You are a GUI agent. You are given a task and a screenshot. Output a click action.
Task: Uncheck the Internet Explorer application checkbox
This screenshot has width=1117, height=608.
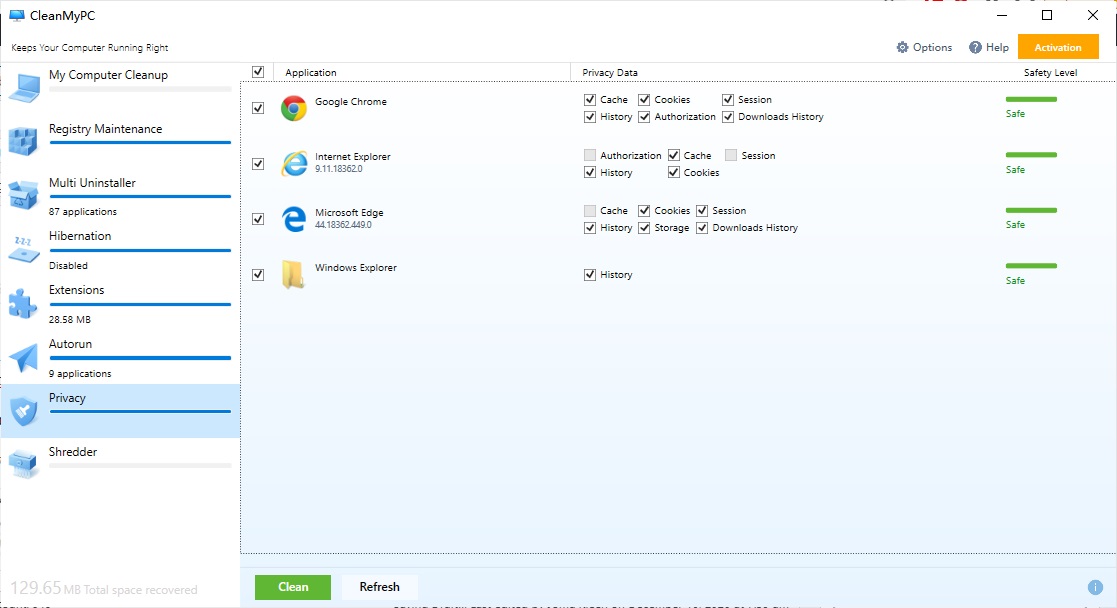point(258,164)
